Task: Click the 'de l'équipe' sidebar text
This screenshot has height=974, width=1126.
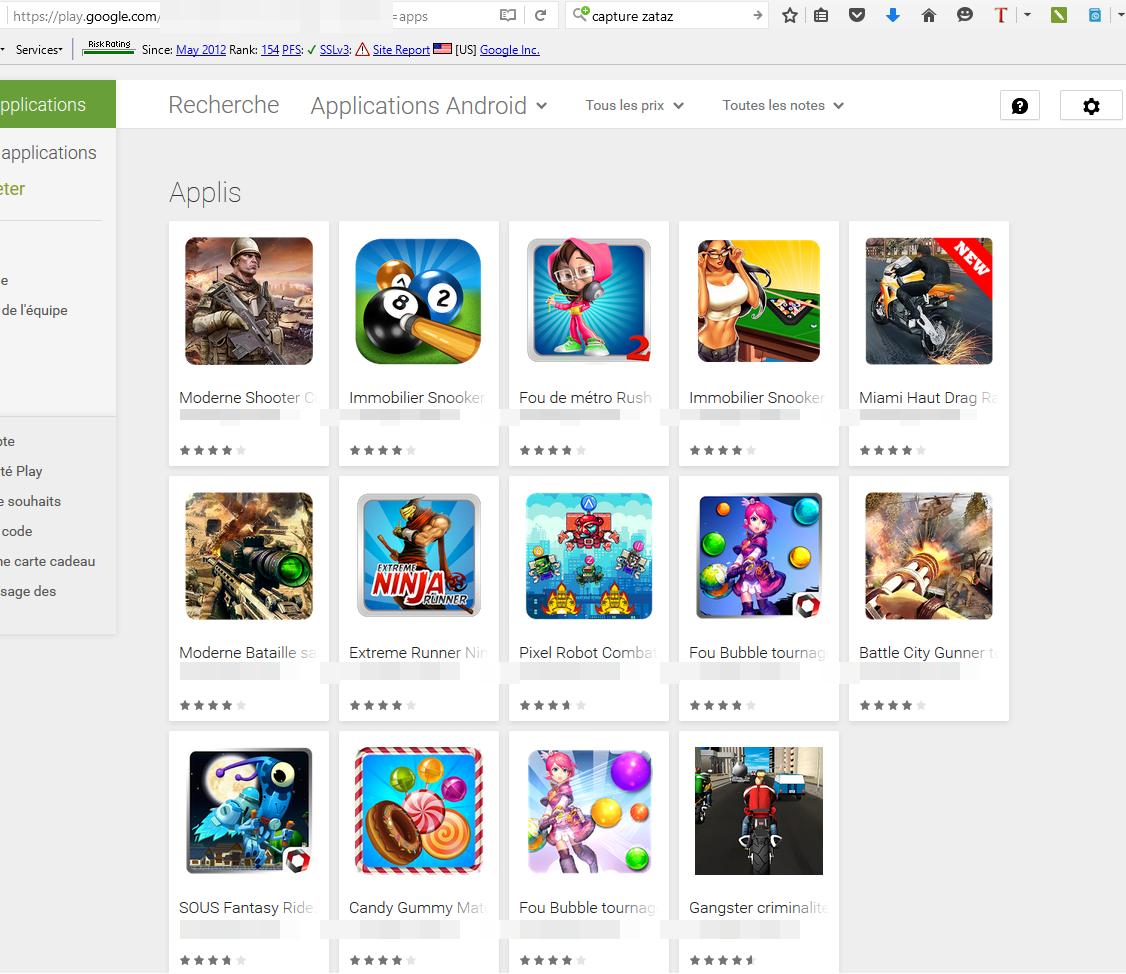Action: pyautogui.click(x=34, y=310)
